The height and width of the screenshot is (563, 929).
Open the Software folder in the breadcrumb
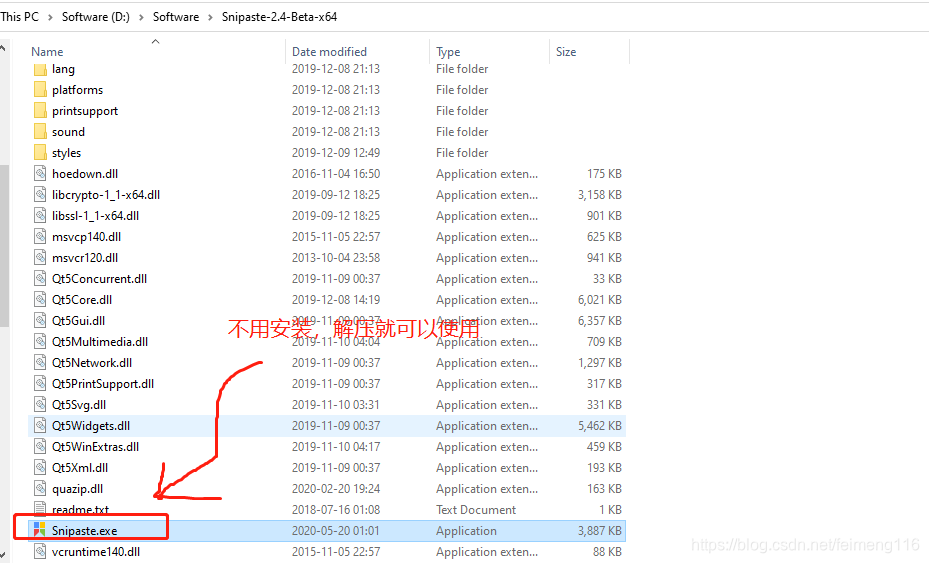(176, 17)
